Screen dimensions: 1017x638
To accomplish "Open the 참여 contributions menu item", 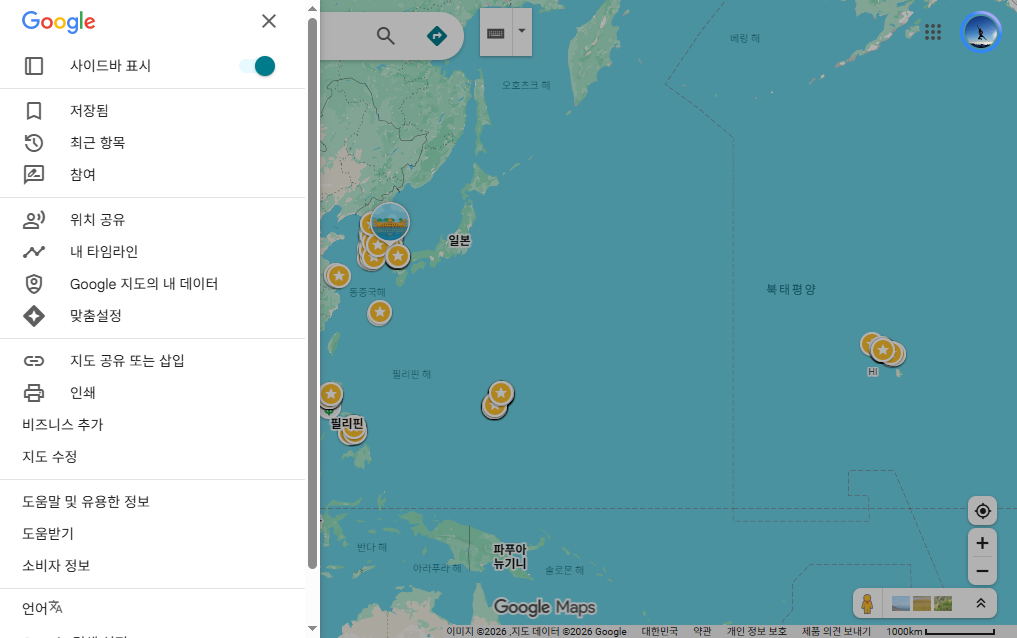I will [152, 174].
